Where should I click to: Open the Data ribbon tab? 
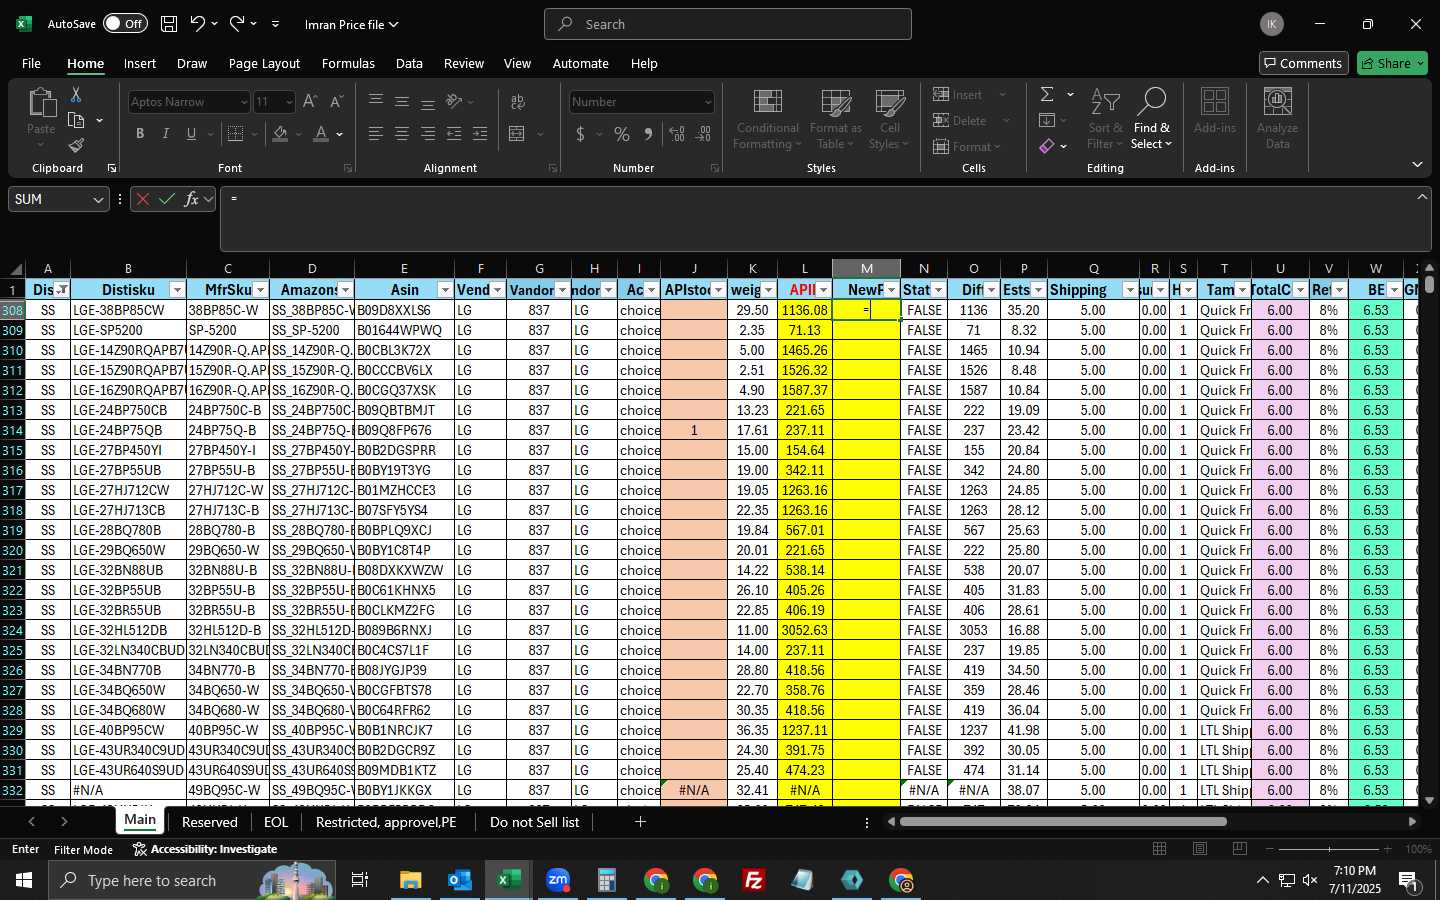[409, 63]
